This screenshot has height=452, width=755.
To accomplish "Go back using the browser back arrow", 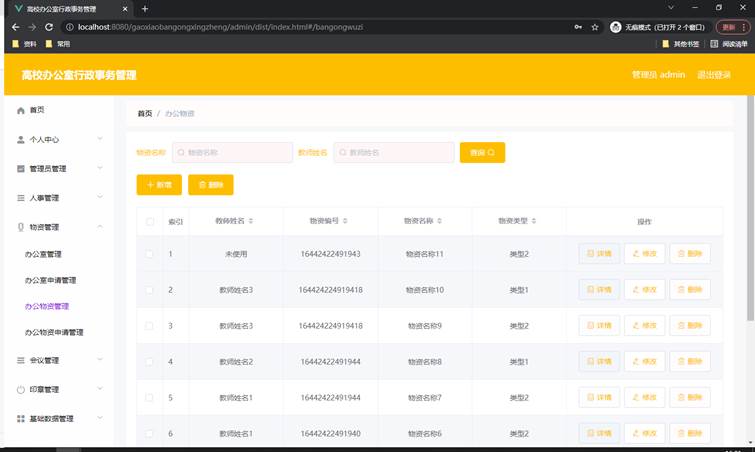I will (x=15, y=27).
